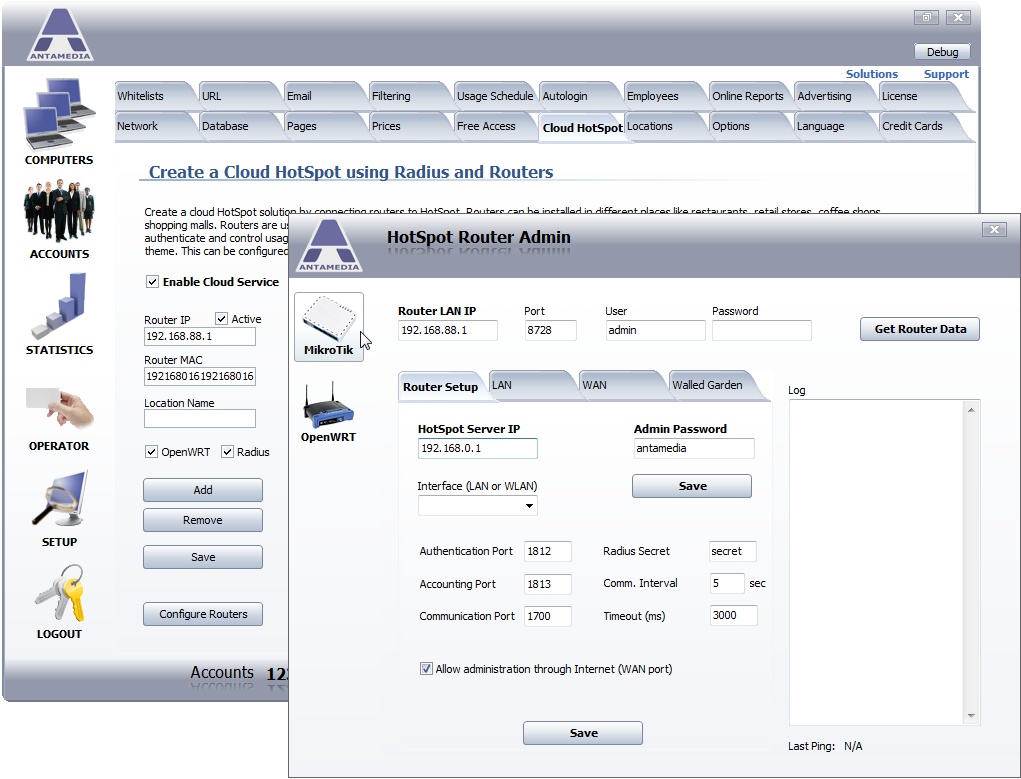Click the Debug button

coord(942,51)
